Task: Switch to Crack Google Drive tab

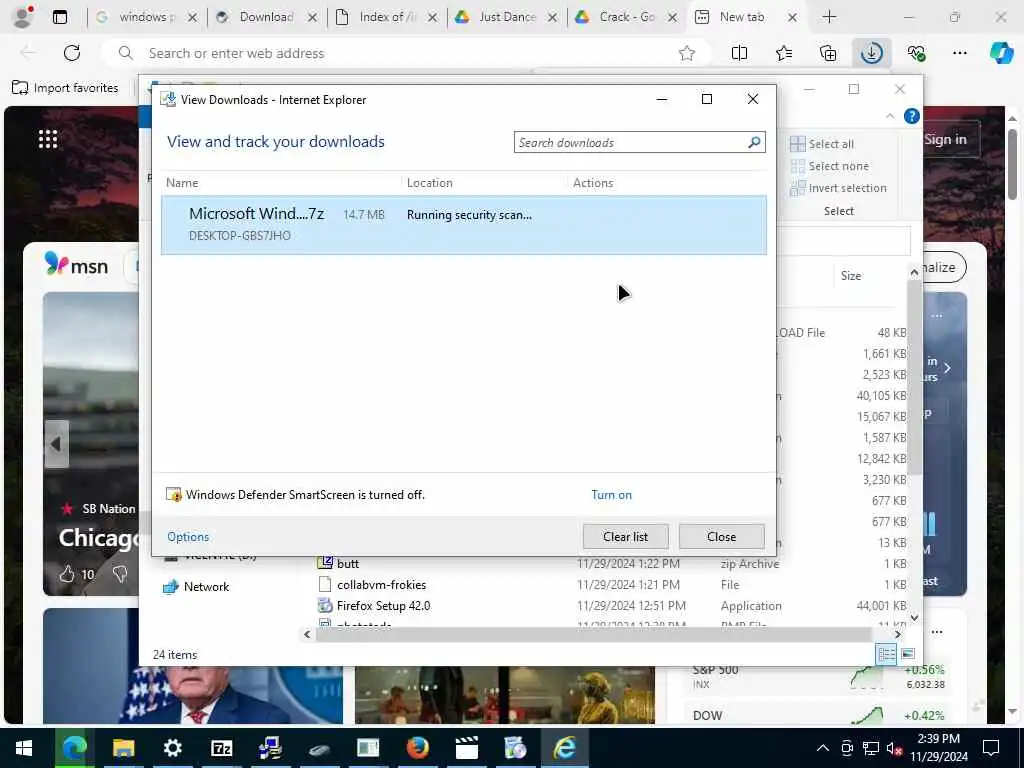Action: tap(626, 17)
